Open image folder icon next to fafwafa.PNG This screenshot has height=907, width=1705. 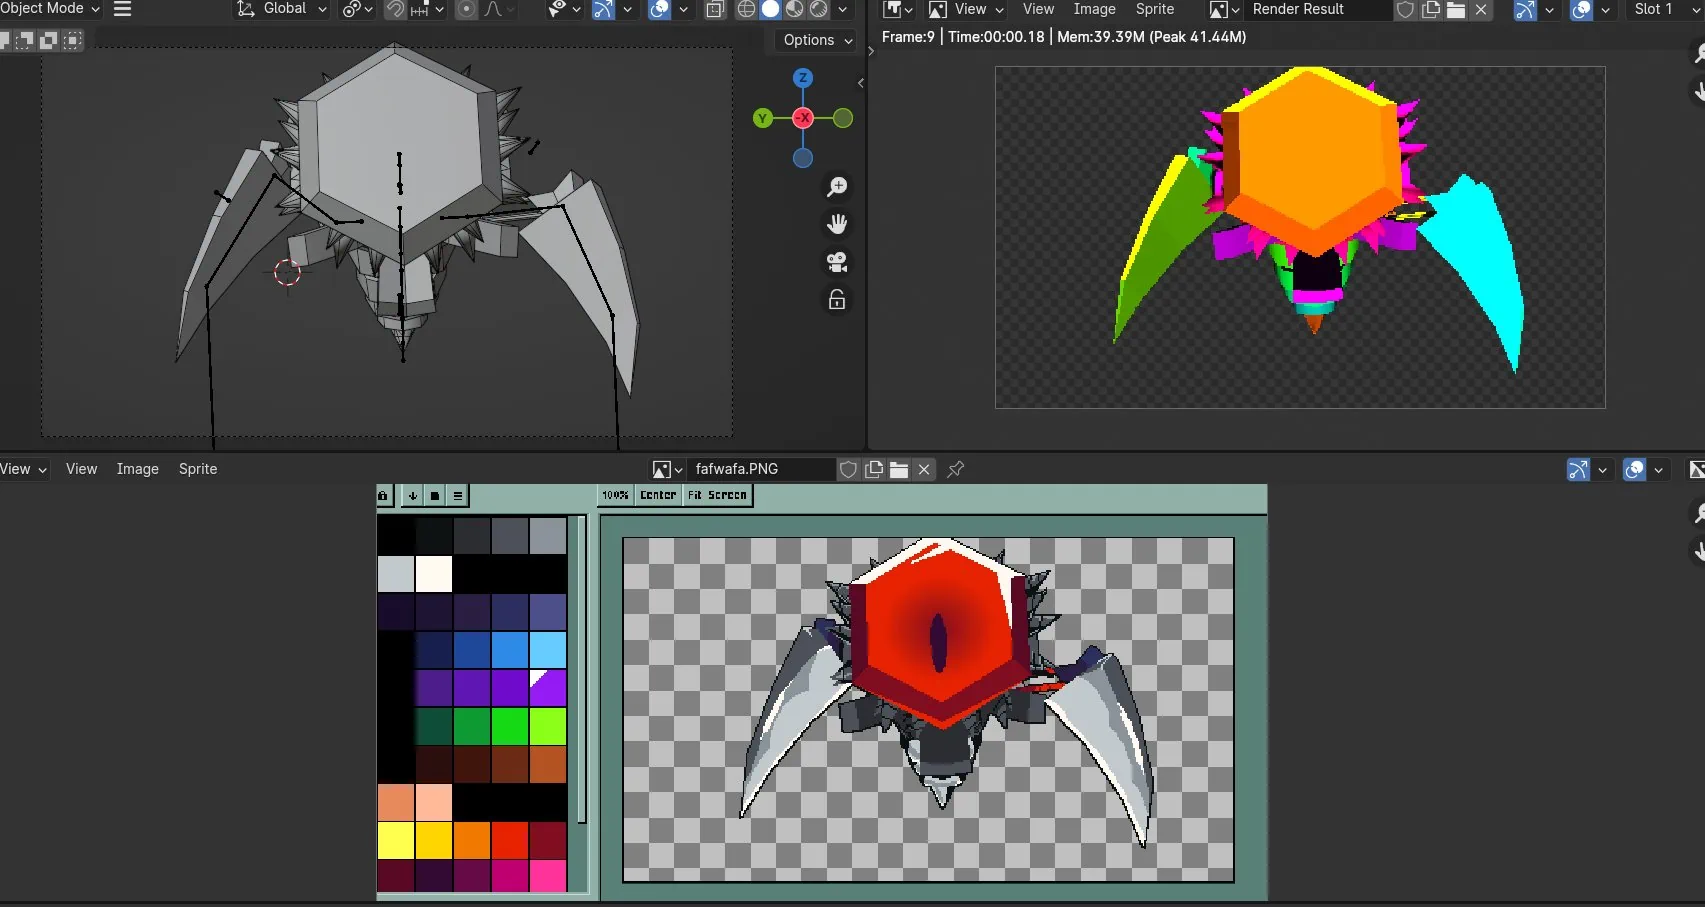(899, 469)
